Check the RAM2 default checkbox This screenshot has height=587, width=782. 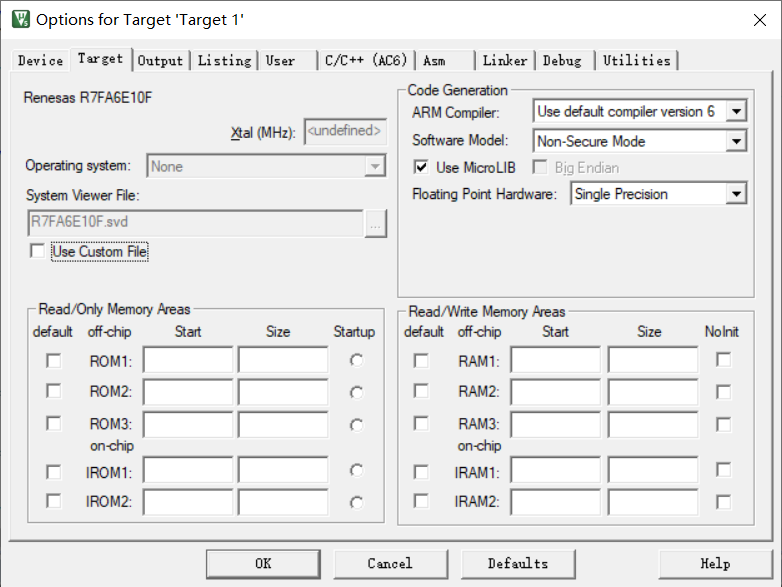pos(421,391)
